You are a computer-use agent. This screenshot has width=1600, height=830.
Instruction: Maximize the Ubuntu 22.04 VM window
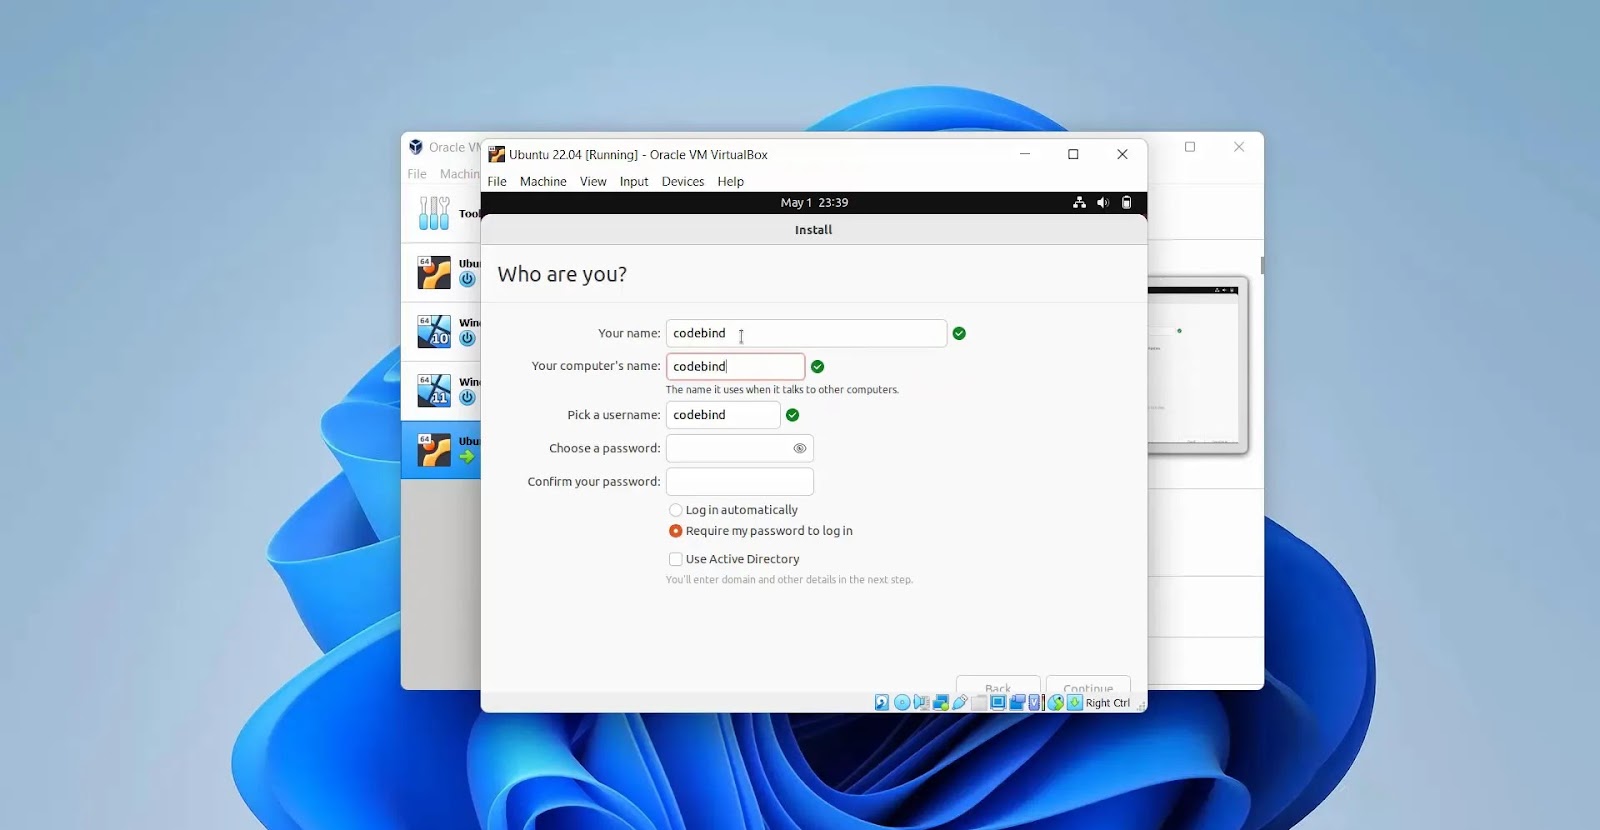(1073, 154)
